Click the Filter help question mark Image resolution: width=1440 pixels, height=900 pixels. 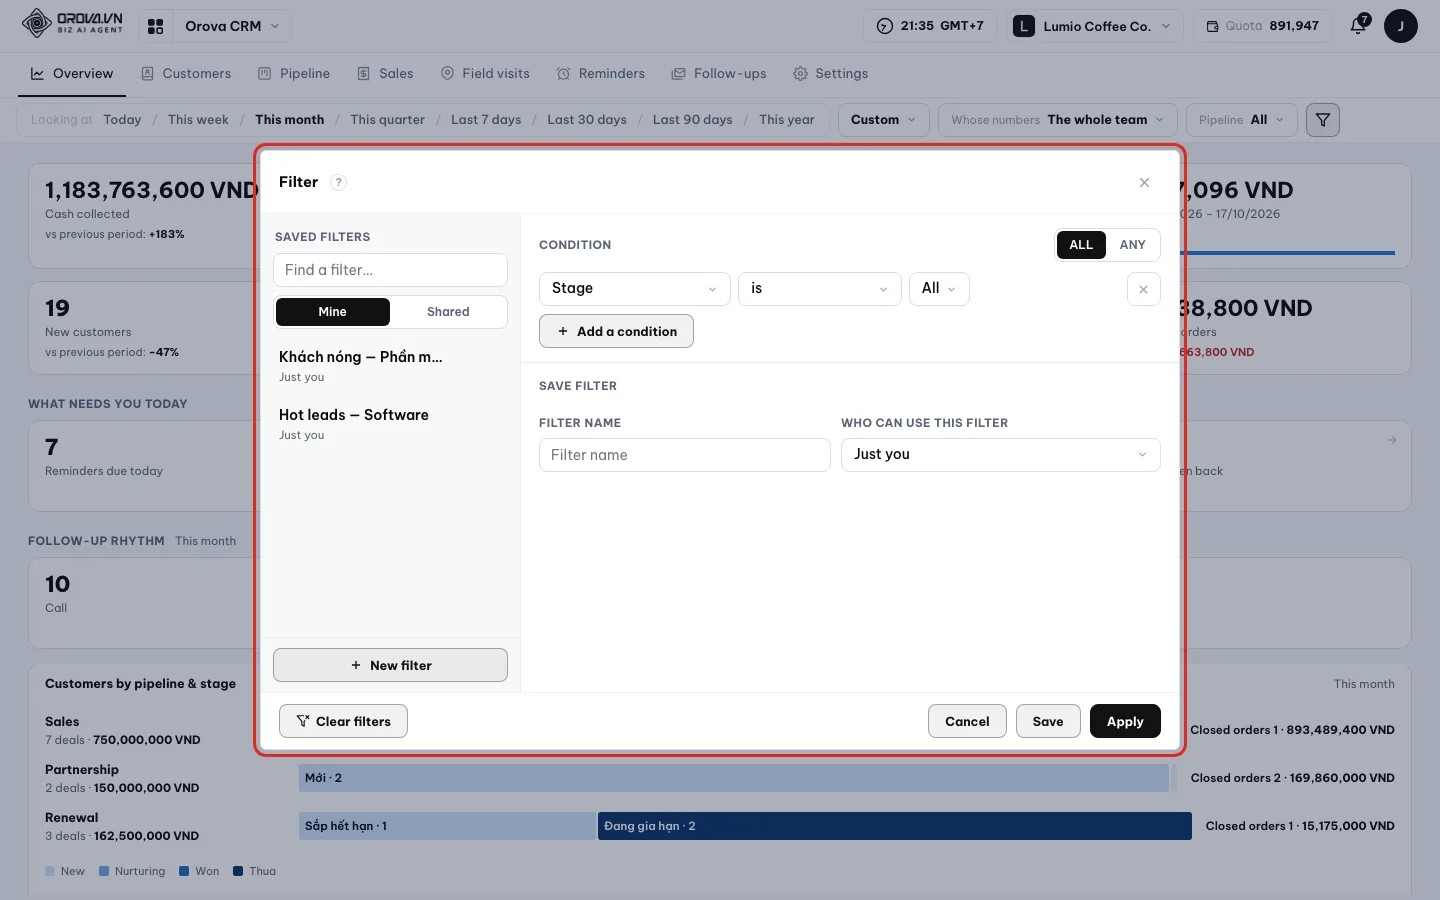(339, 182)
